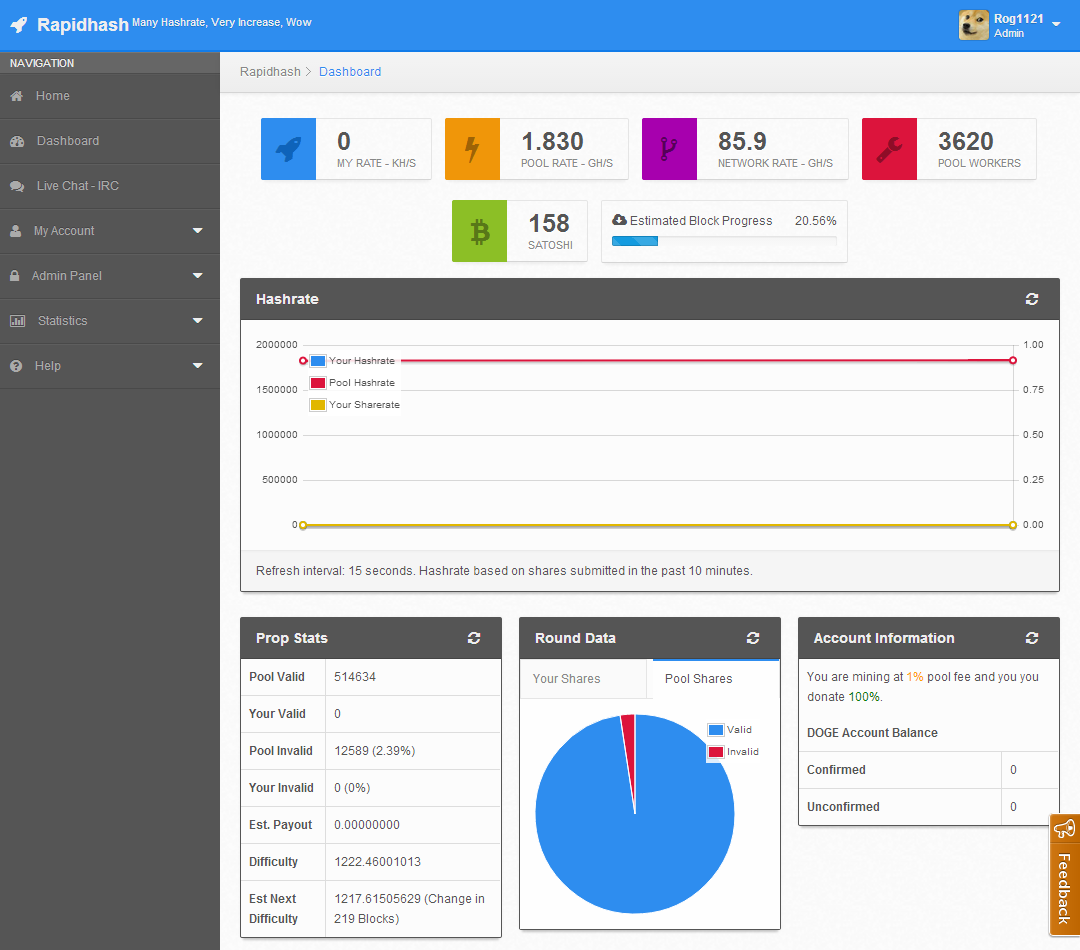Open the Rog1121 user dropdown arrow

[x=1056, y=24]
